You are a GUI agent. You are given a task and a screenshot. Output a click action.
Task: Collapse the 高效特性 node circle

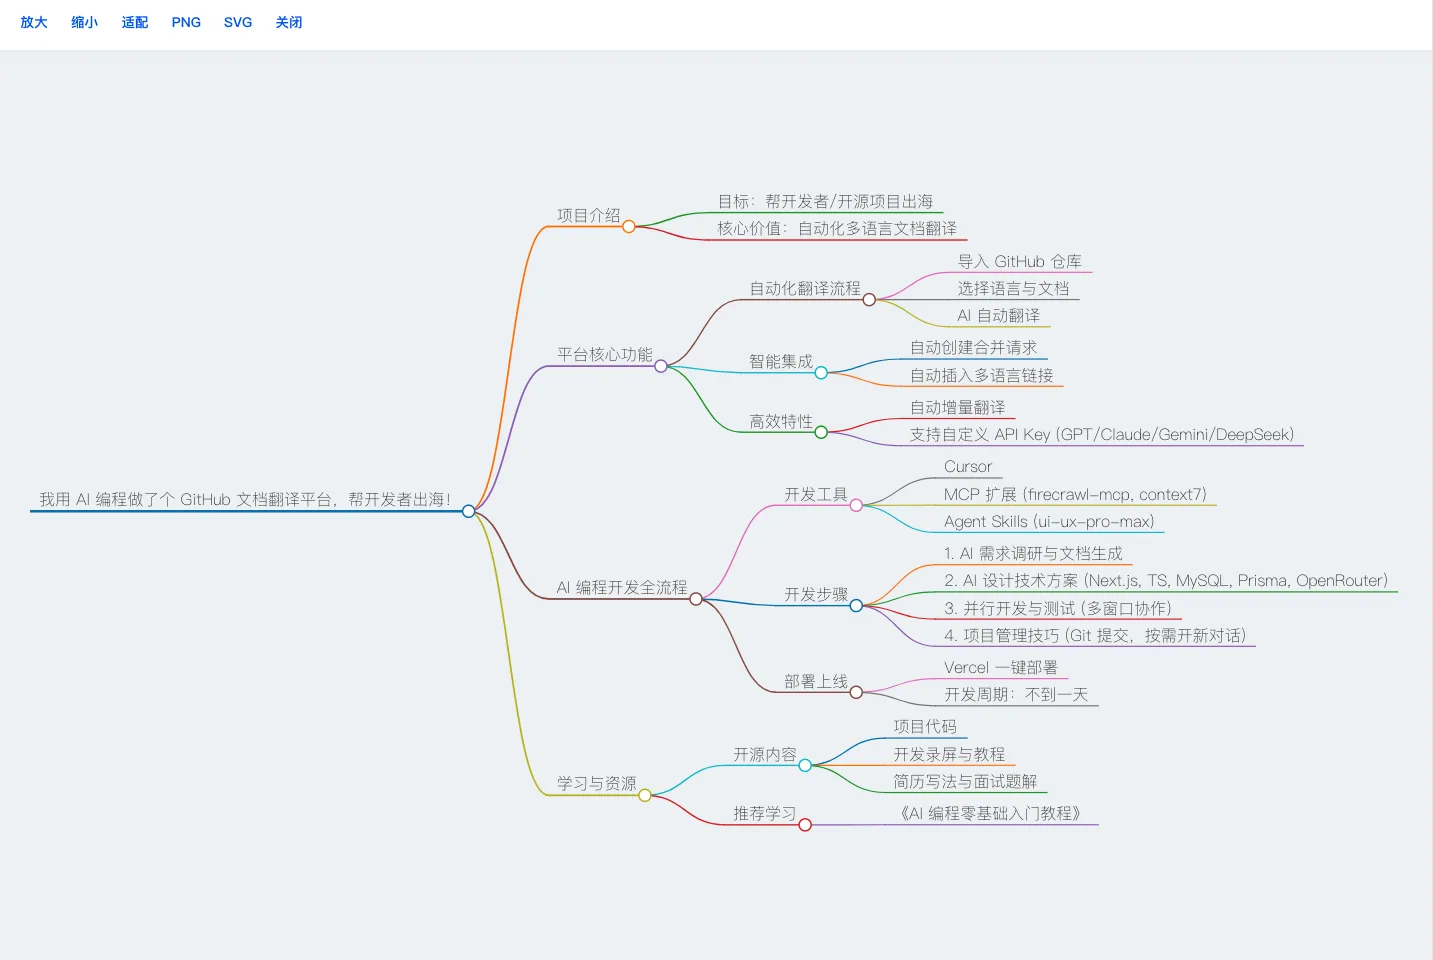coord(821,433)
